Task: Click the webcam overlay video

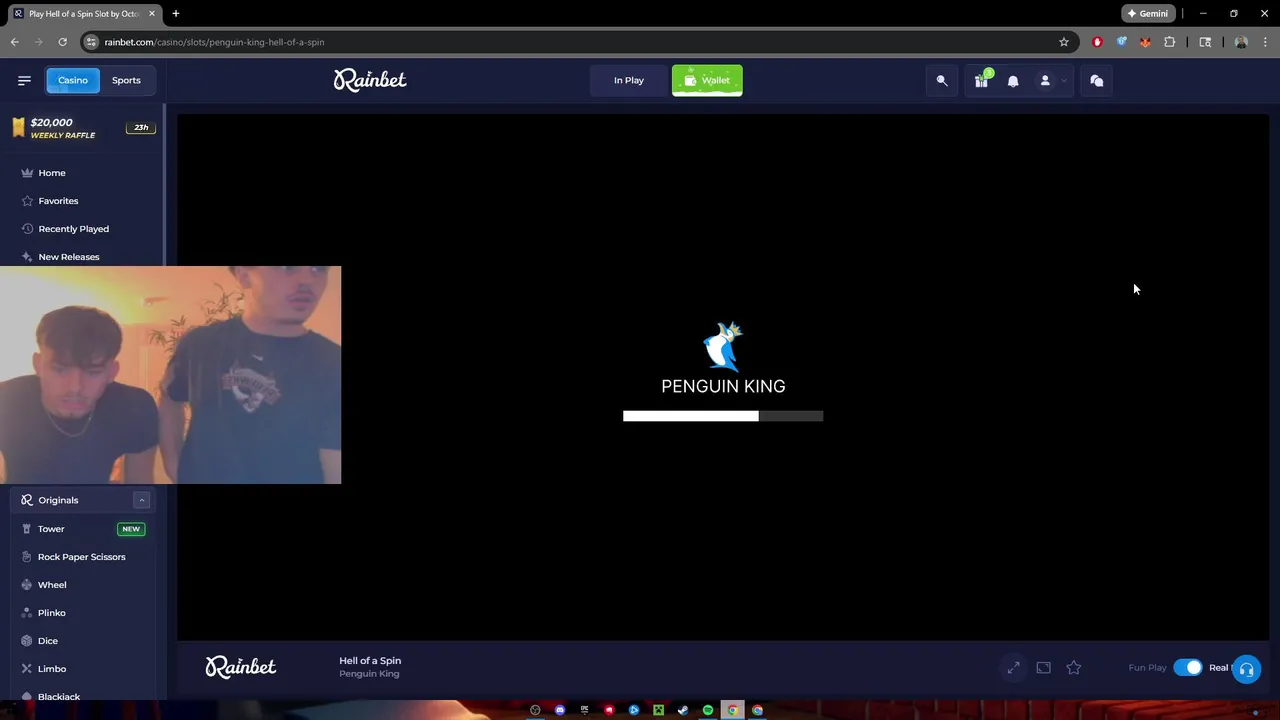Action: (170, 375)
